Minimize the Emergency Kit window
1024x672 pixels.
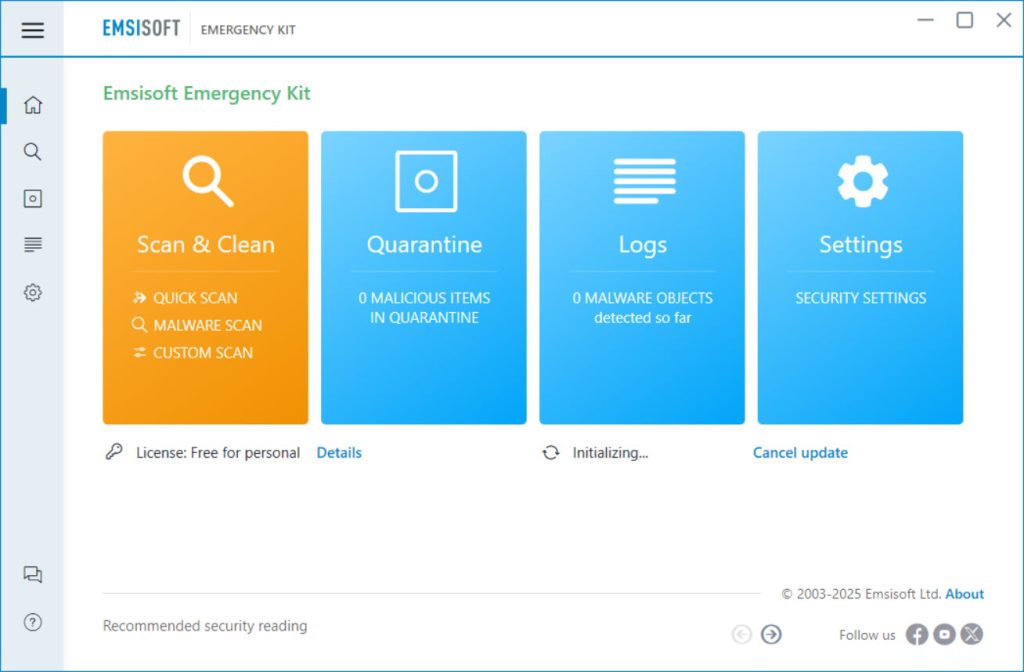[x=925, y=20]
